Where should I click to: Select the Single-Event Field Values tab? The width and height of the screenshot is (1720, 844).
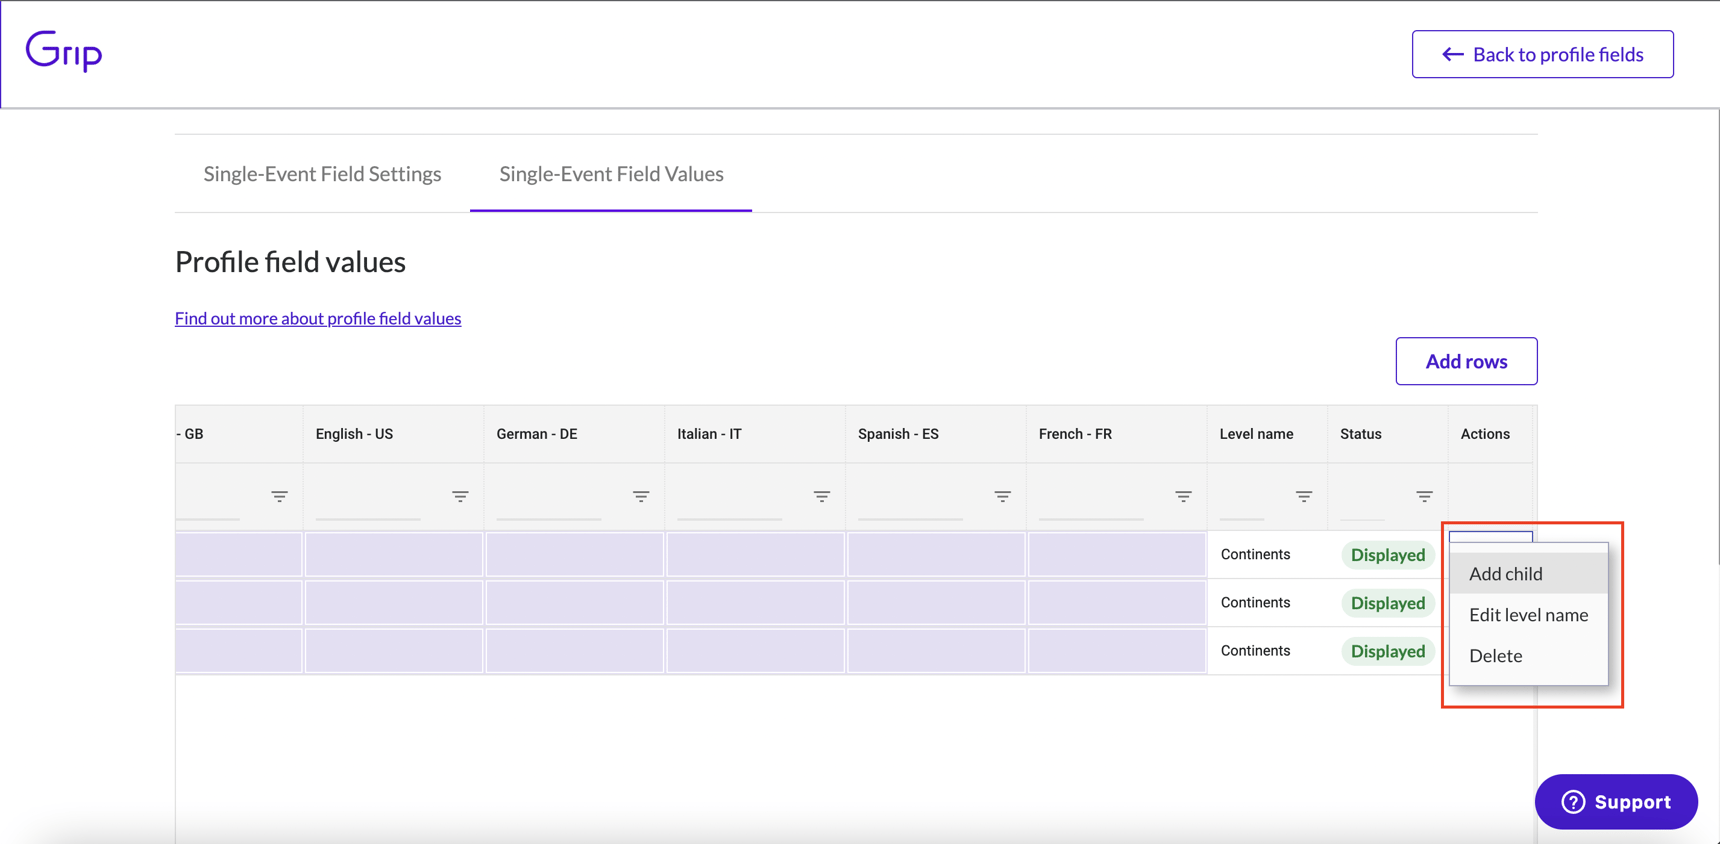pos(611,174)
